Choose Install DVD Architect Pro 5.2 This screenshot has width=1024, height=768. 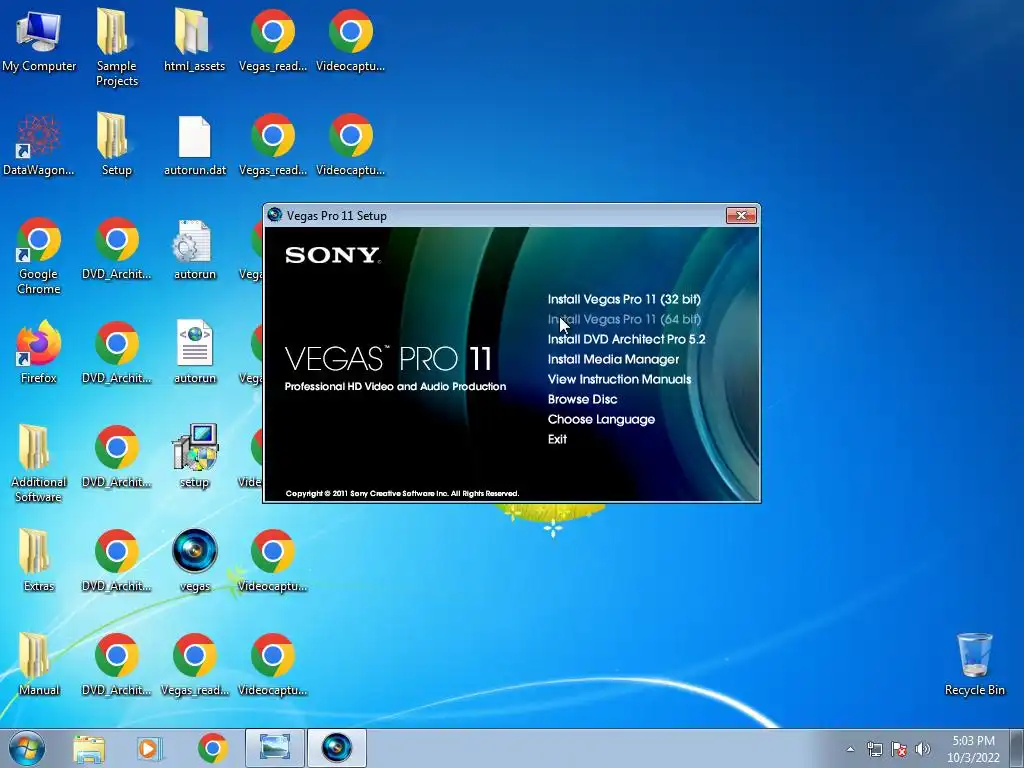[x=626, y=339]
